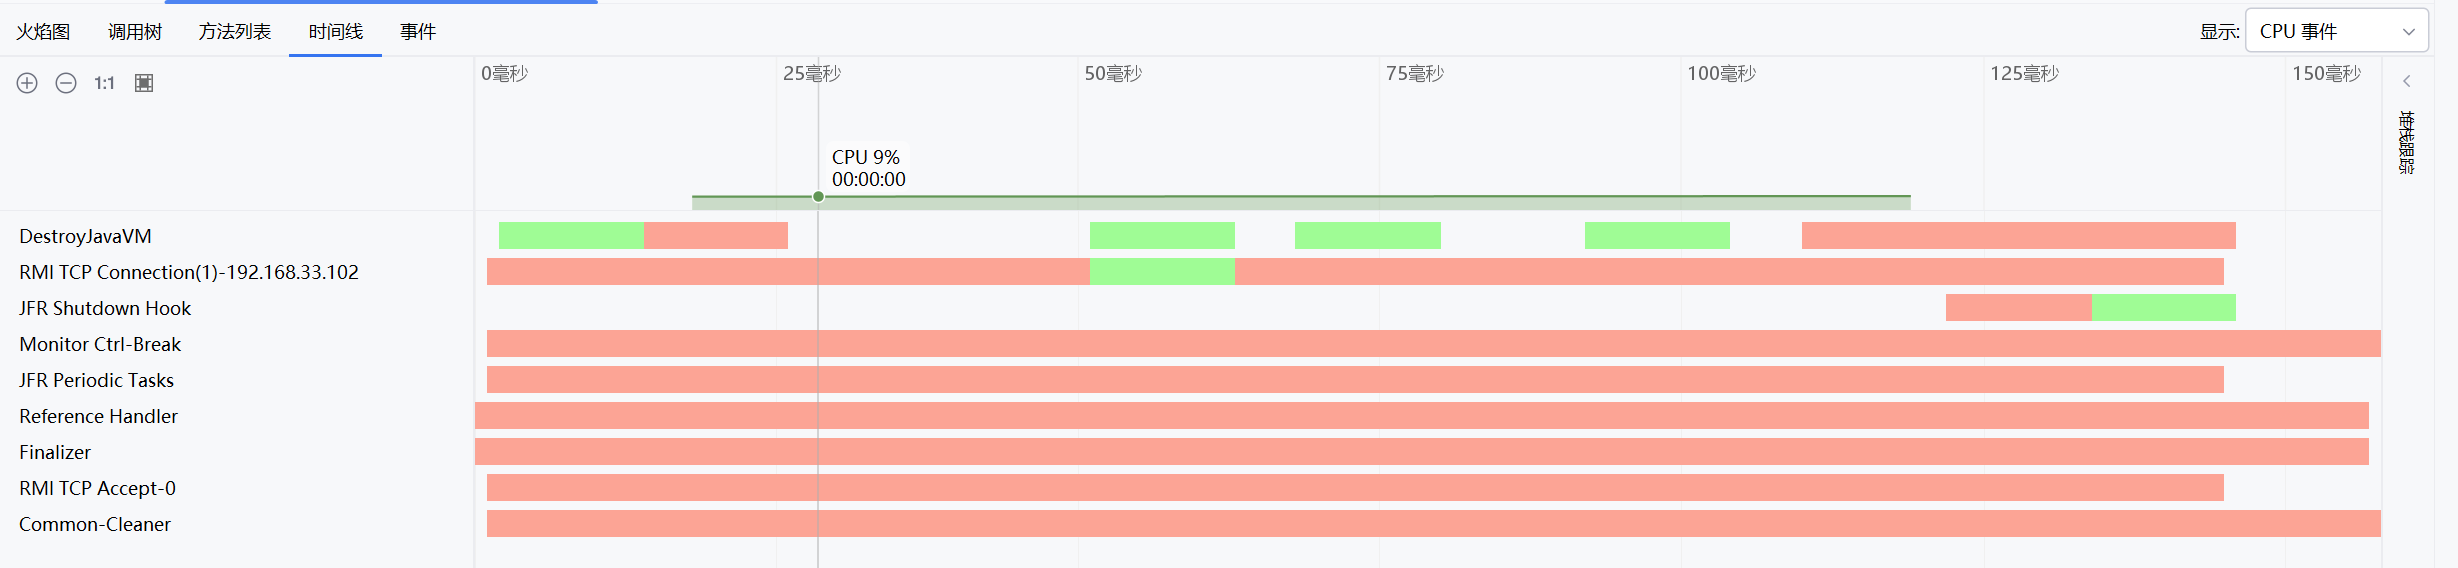The width and height of the screenshot is (2458, 568).
Task: Collapse the right side panel chevron
Action: (x=2407, y=82)
